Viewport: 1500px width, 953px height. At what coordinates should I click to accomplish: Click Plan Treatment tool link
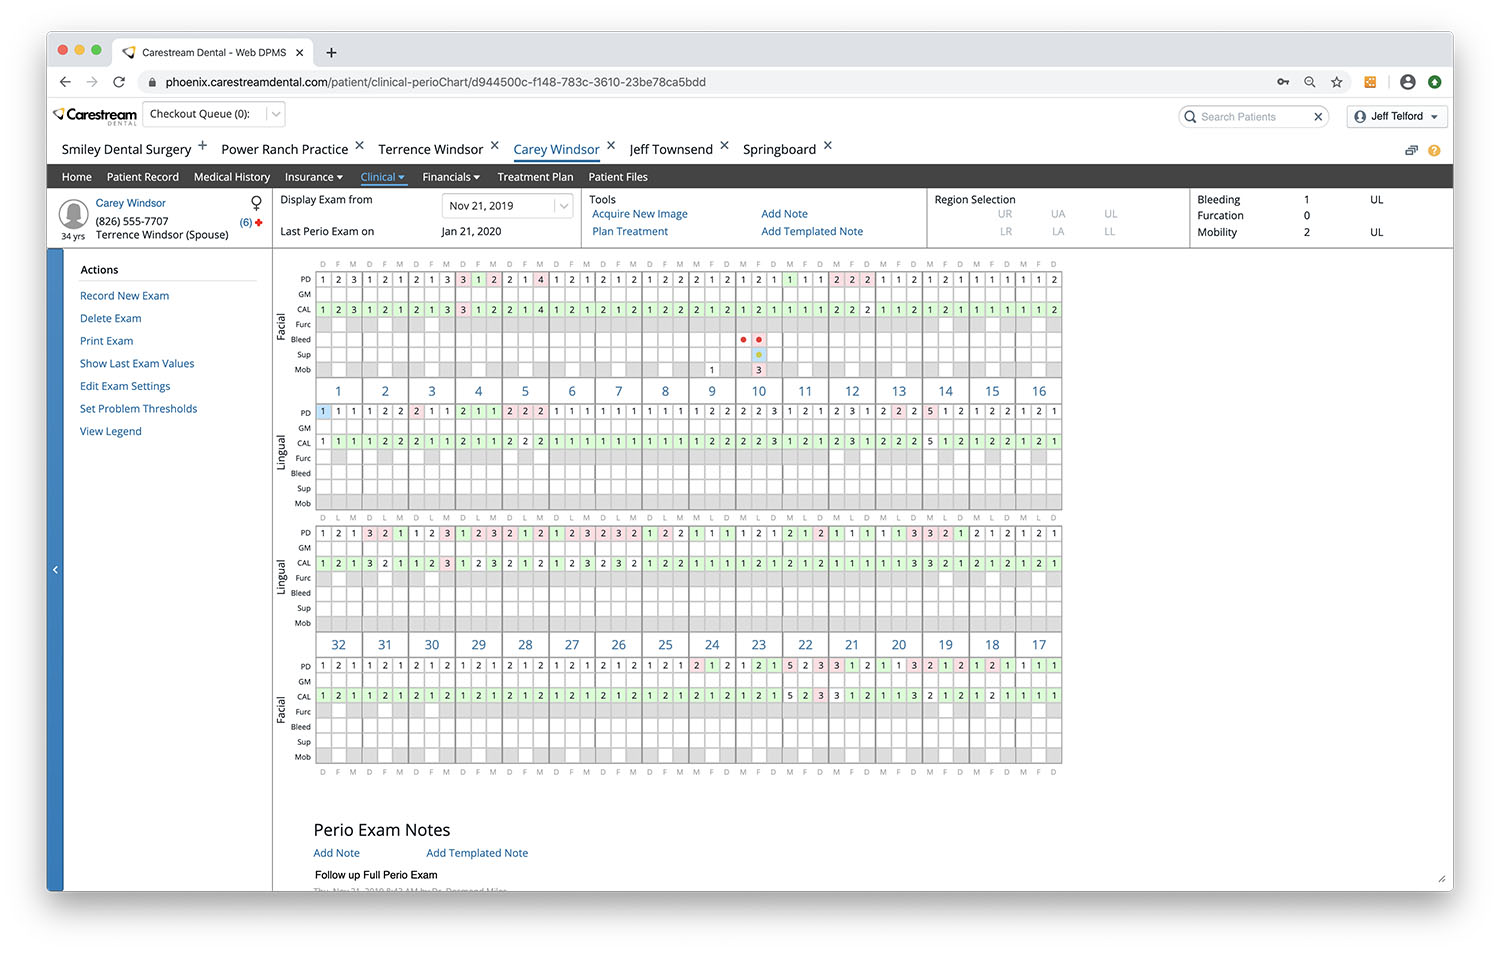(630, 231)
